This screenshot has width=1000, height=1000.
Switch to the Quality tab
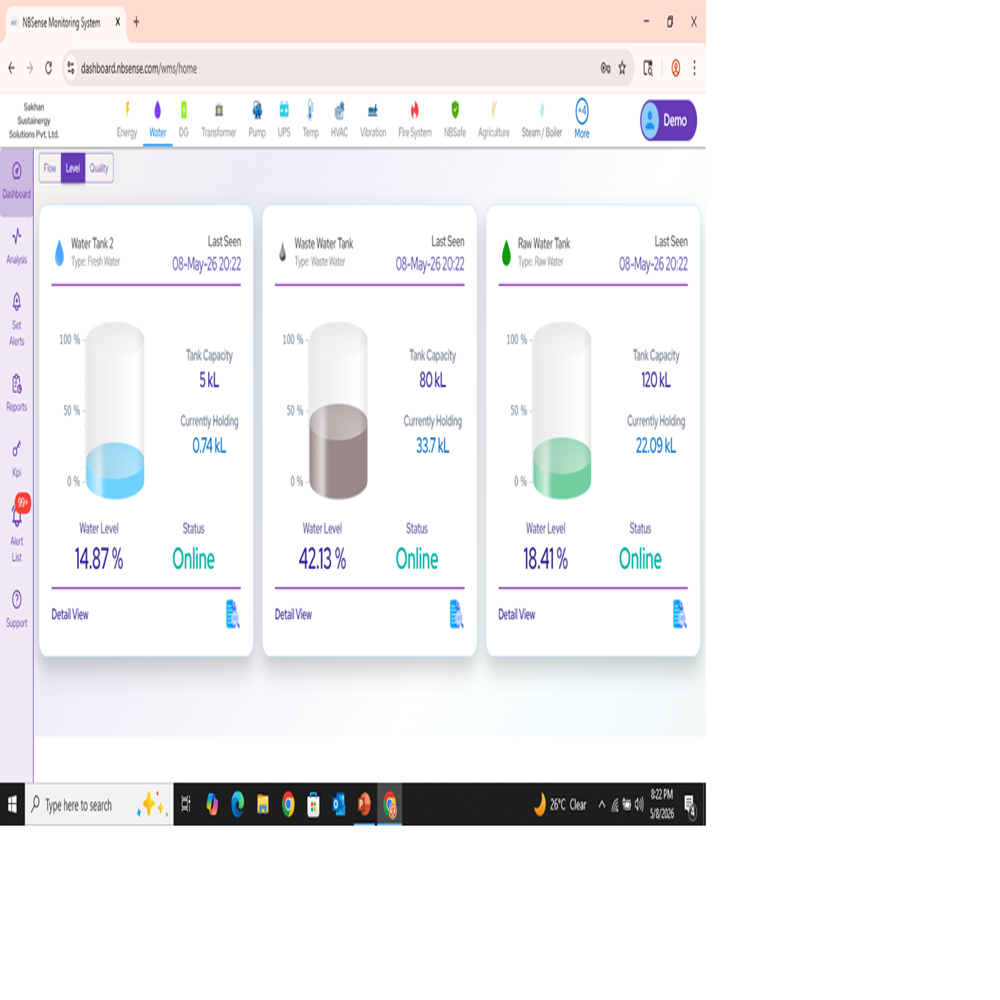(x=99, y=168)
